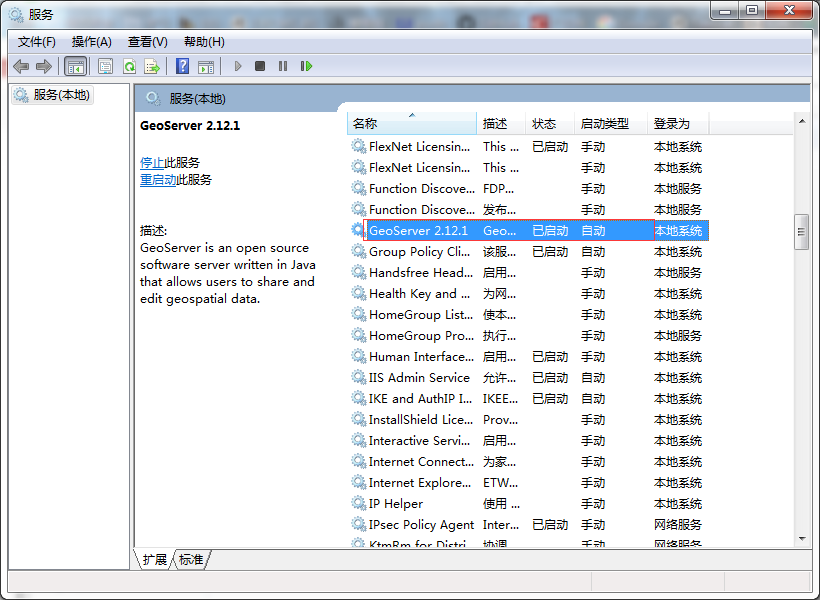
Task: Click the gear icon of Group Policy Client
Action: [358, 251]
